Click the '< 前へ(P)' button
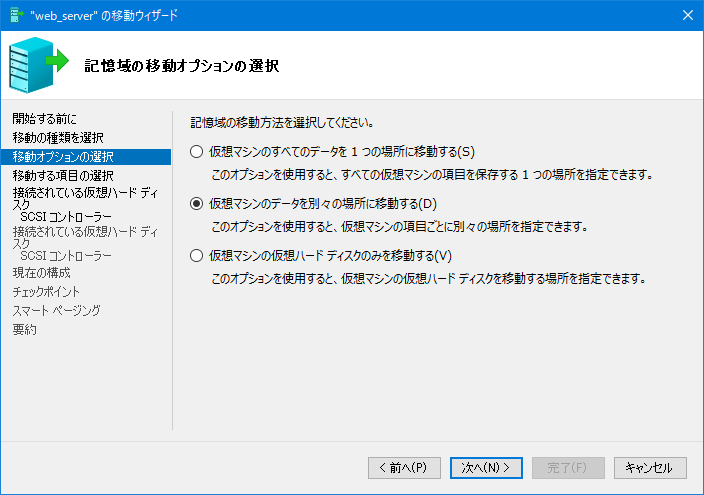Viewport: 704px width, 495px height. (404, 468)
